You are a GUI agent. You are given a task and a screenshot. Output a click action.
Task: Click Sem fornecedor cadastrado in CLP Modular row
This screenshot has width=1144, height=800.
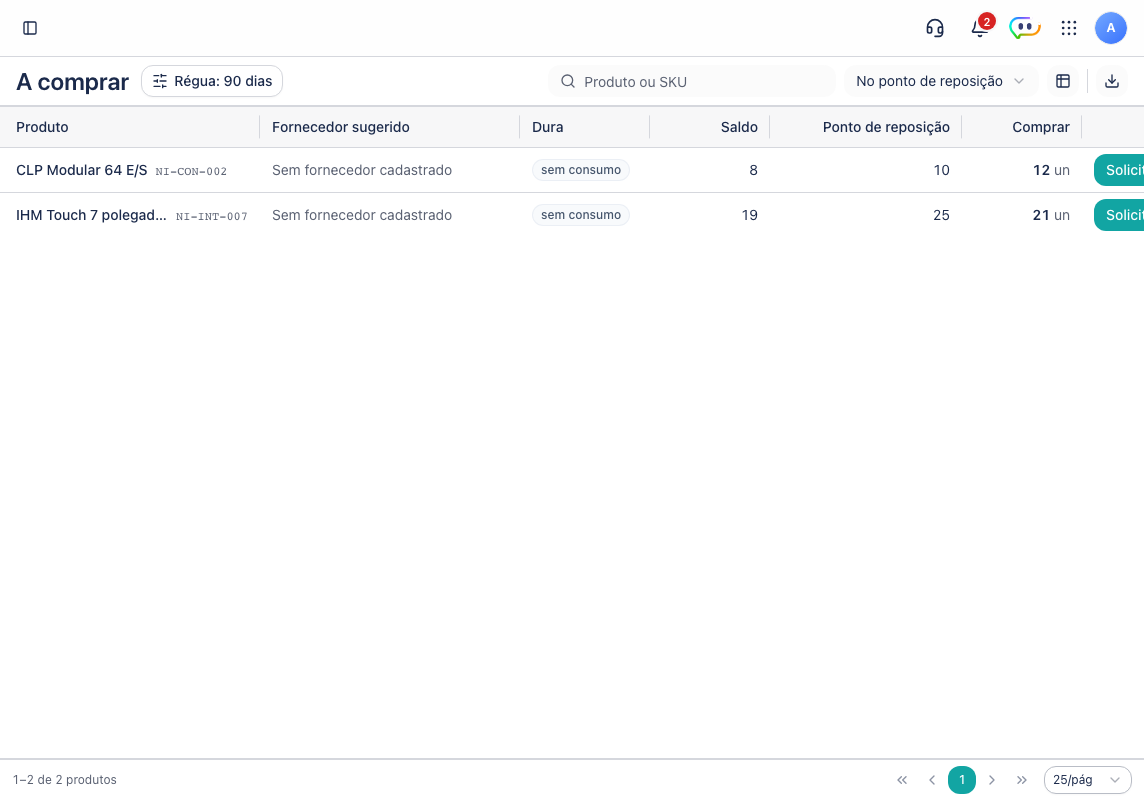click(x=362, y=170)
